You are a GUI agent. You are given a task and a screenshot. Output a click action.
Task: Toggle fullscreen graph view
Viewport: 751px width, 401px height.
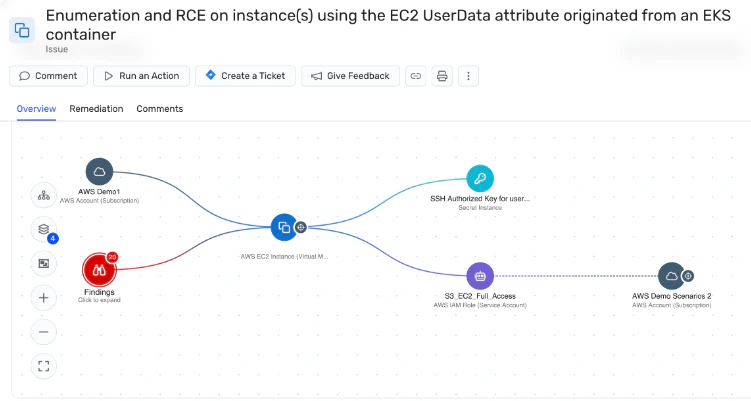click(x=44, y=367)
